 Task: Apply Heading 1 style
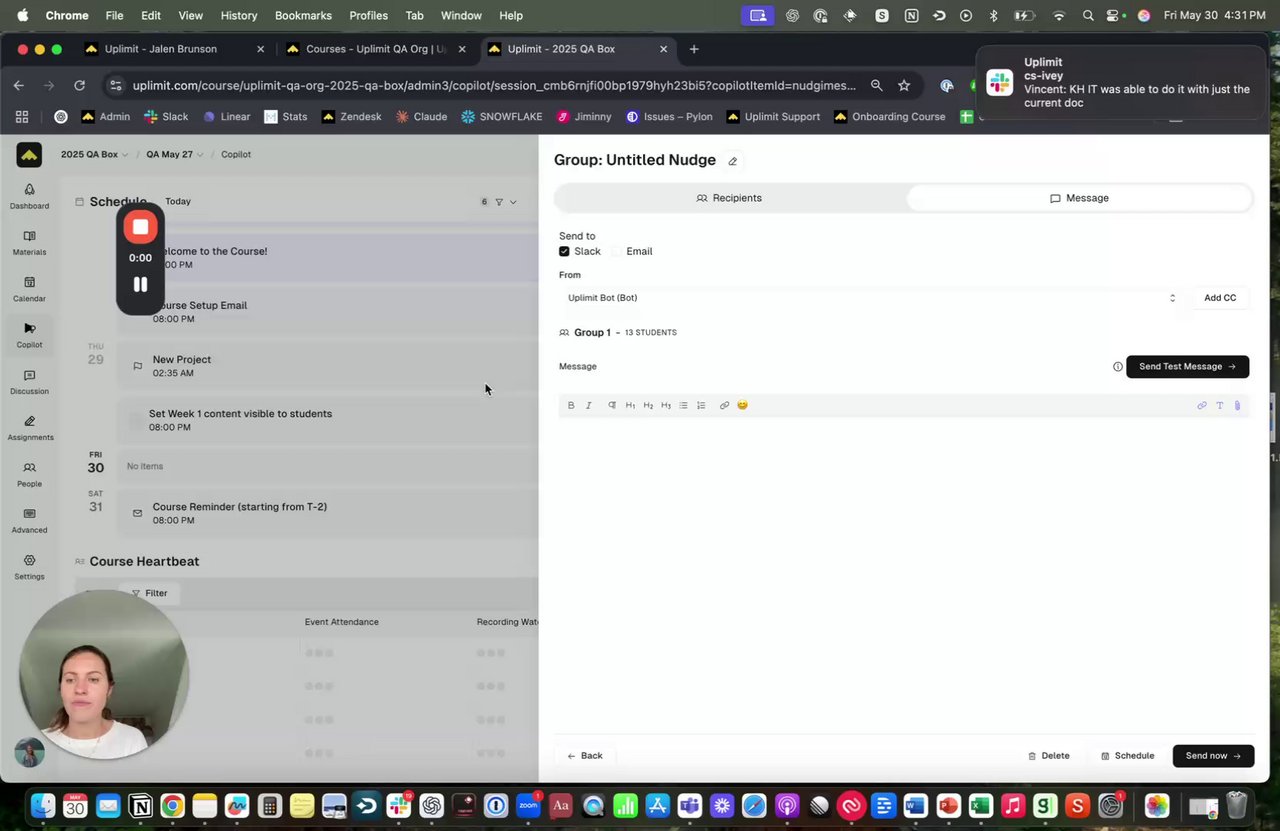[630, 405]
